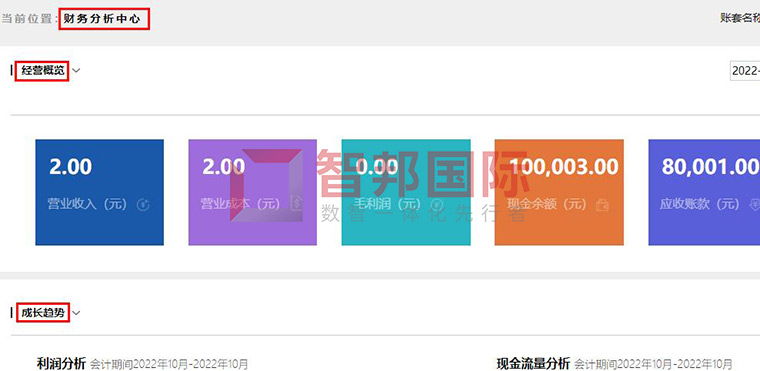The width and height of the screenshot is (760, 371).
Task: Click the 账套名称 label at top right
Action: [740, 18]
